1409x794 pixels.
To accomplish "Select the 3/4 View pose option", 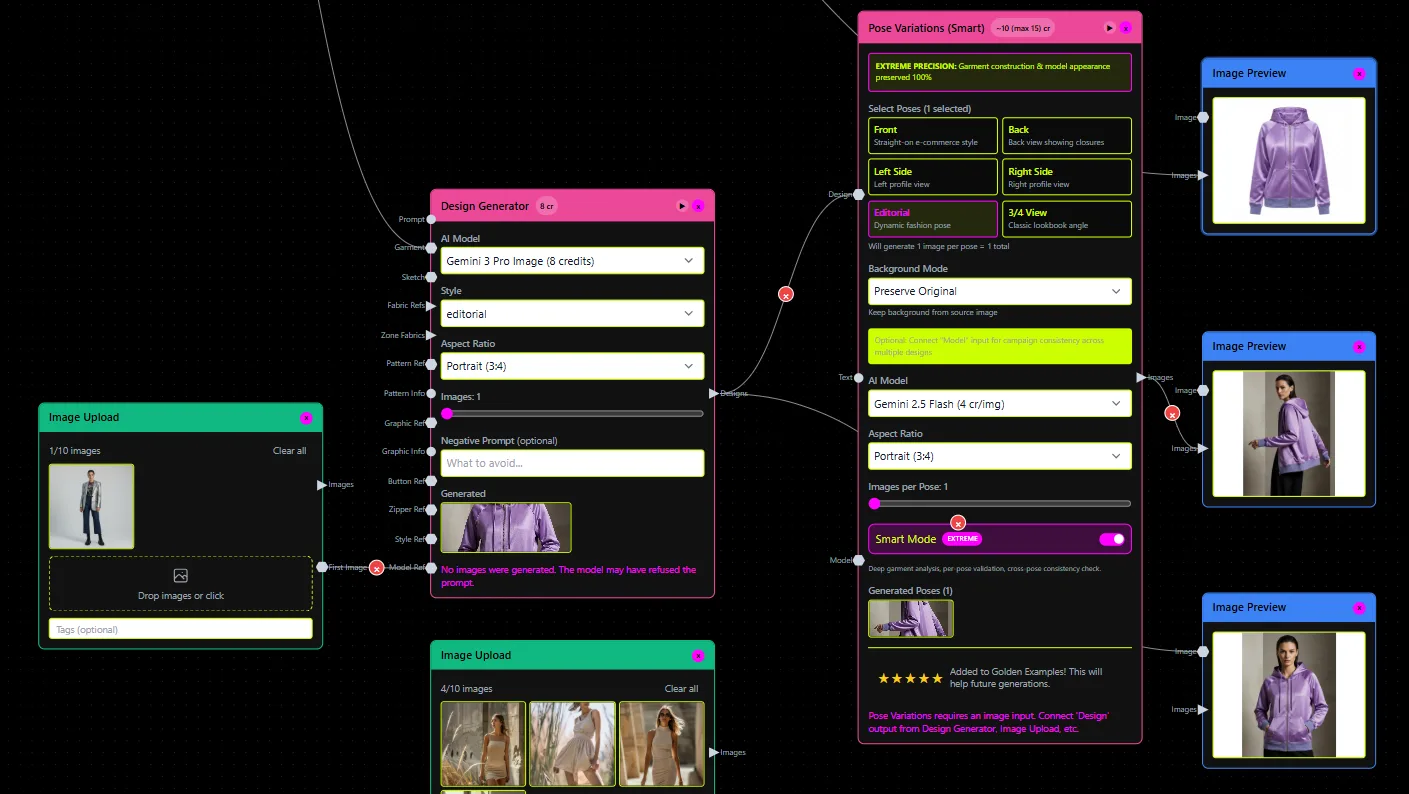I will (x=1067, y=219).
